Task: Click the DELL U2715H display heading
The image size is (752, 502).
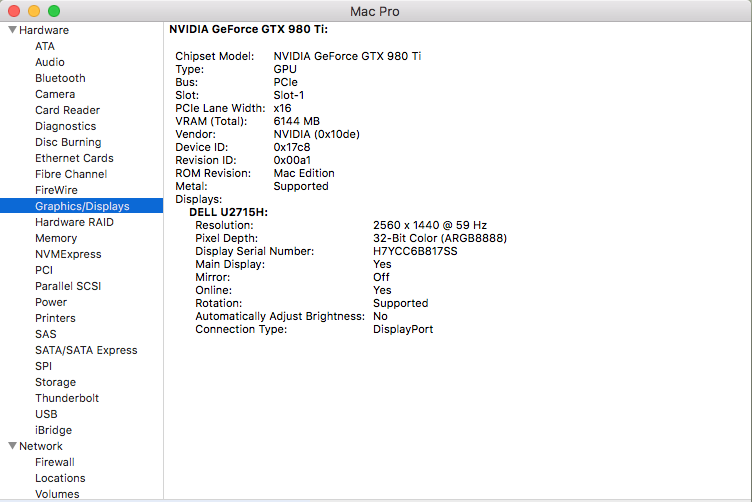Action: coord(228,212)
